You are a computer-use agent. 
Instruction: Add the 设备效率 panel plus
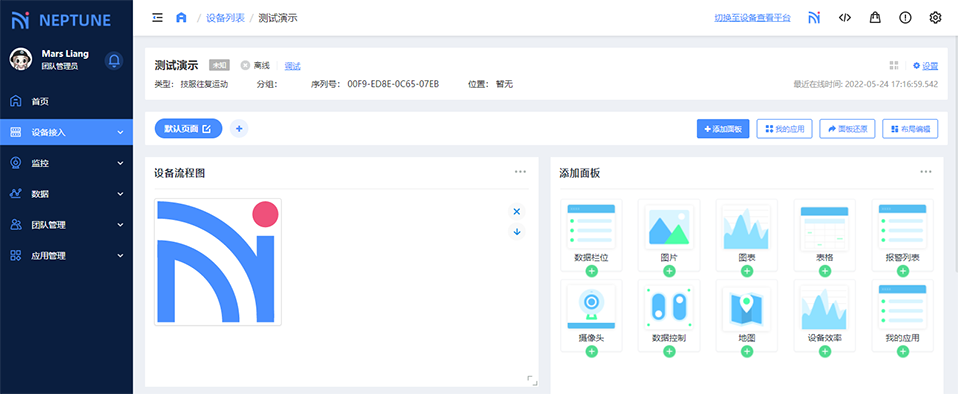[x=825, y=351]
